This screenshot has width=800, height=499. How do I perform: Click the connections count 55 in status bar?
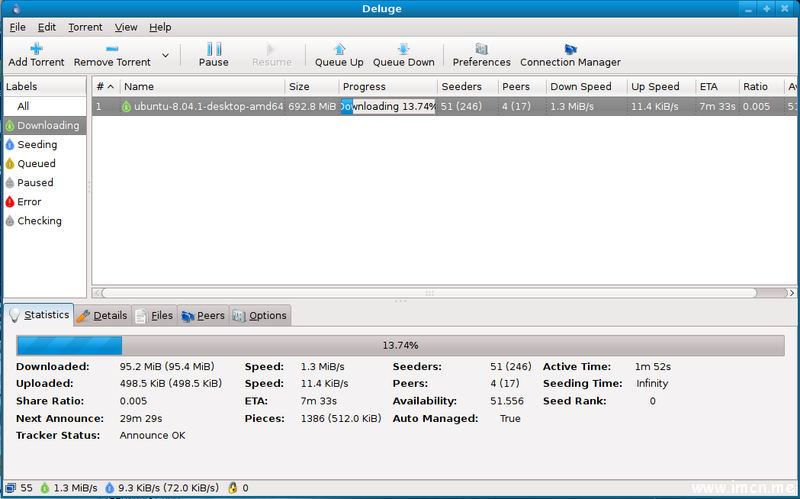tap(19, 488)
